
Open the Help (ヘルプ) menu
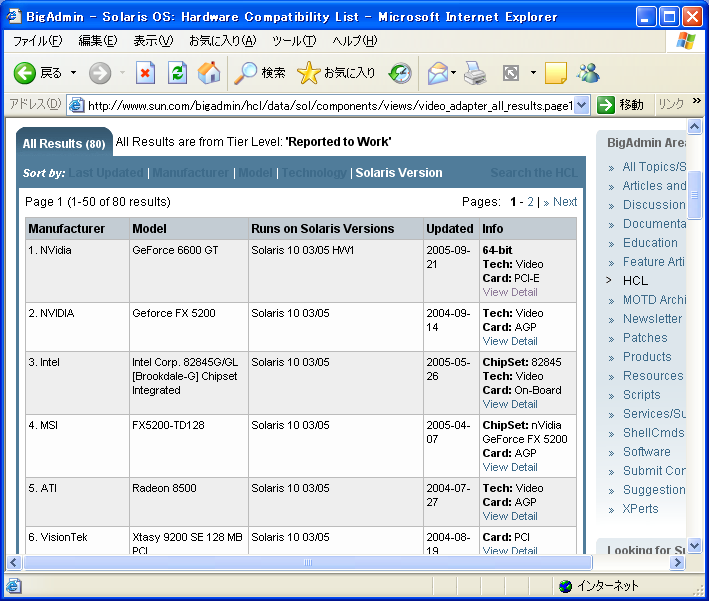click(x=354, y=41)
